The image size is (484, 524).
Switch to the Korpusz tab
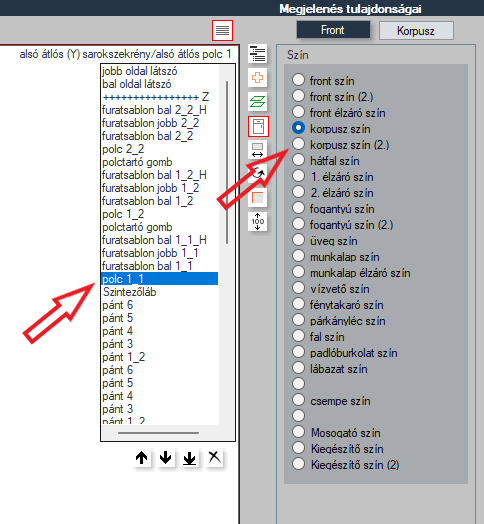coord(416,31)
